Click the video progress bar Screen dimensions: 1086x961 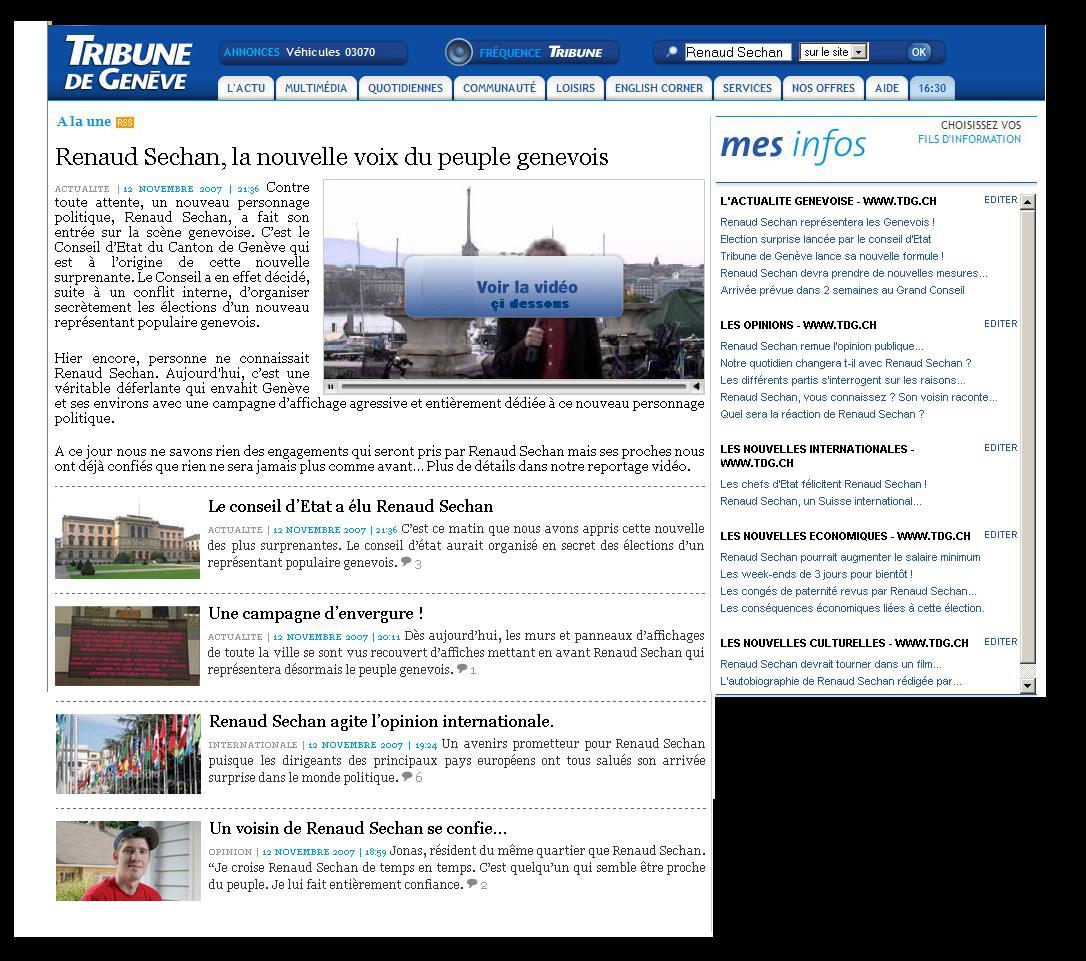513,386
